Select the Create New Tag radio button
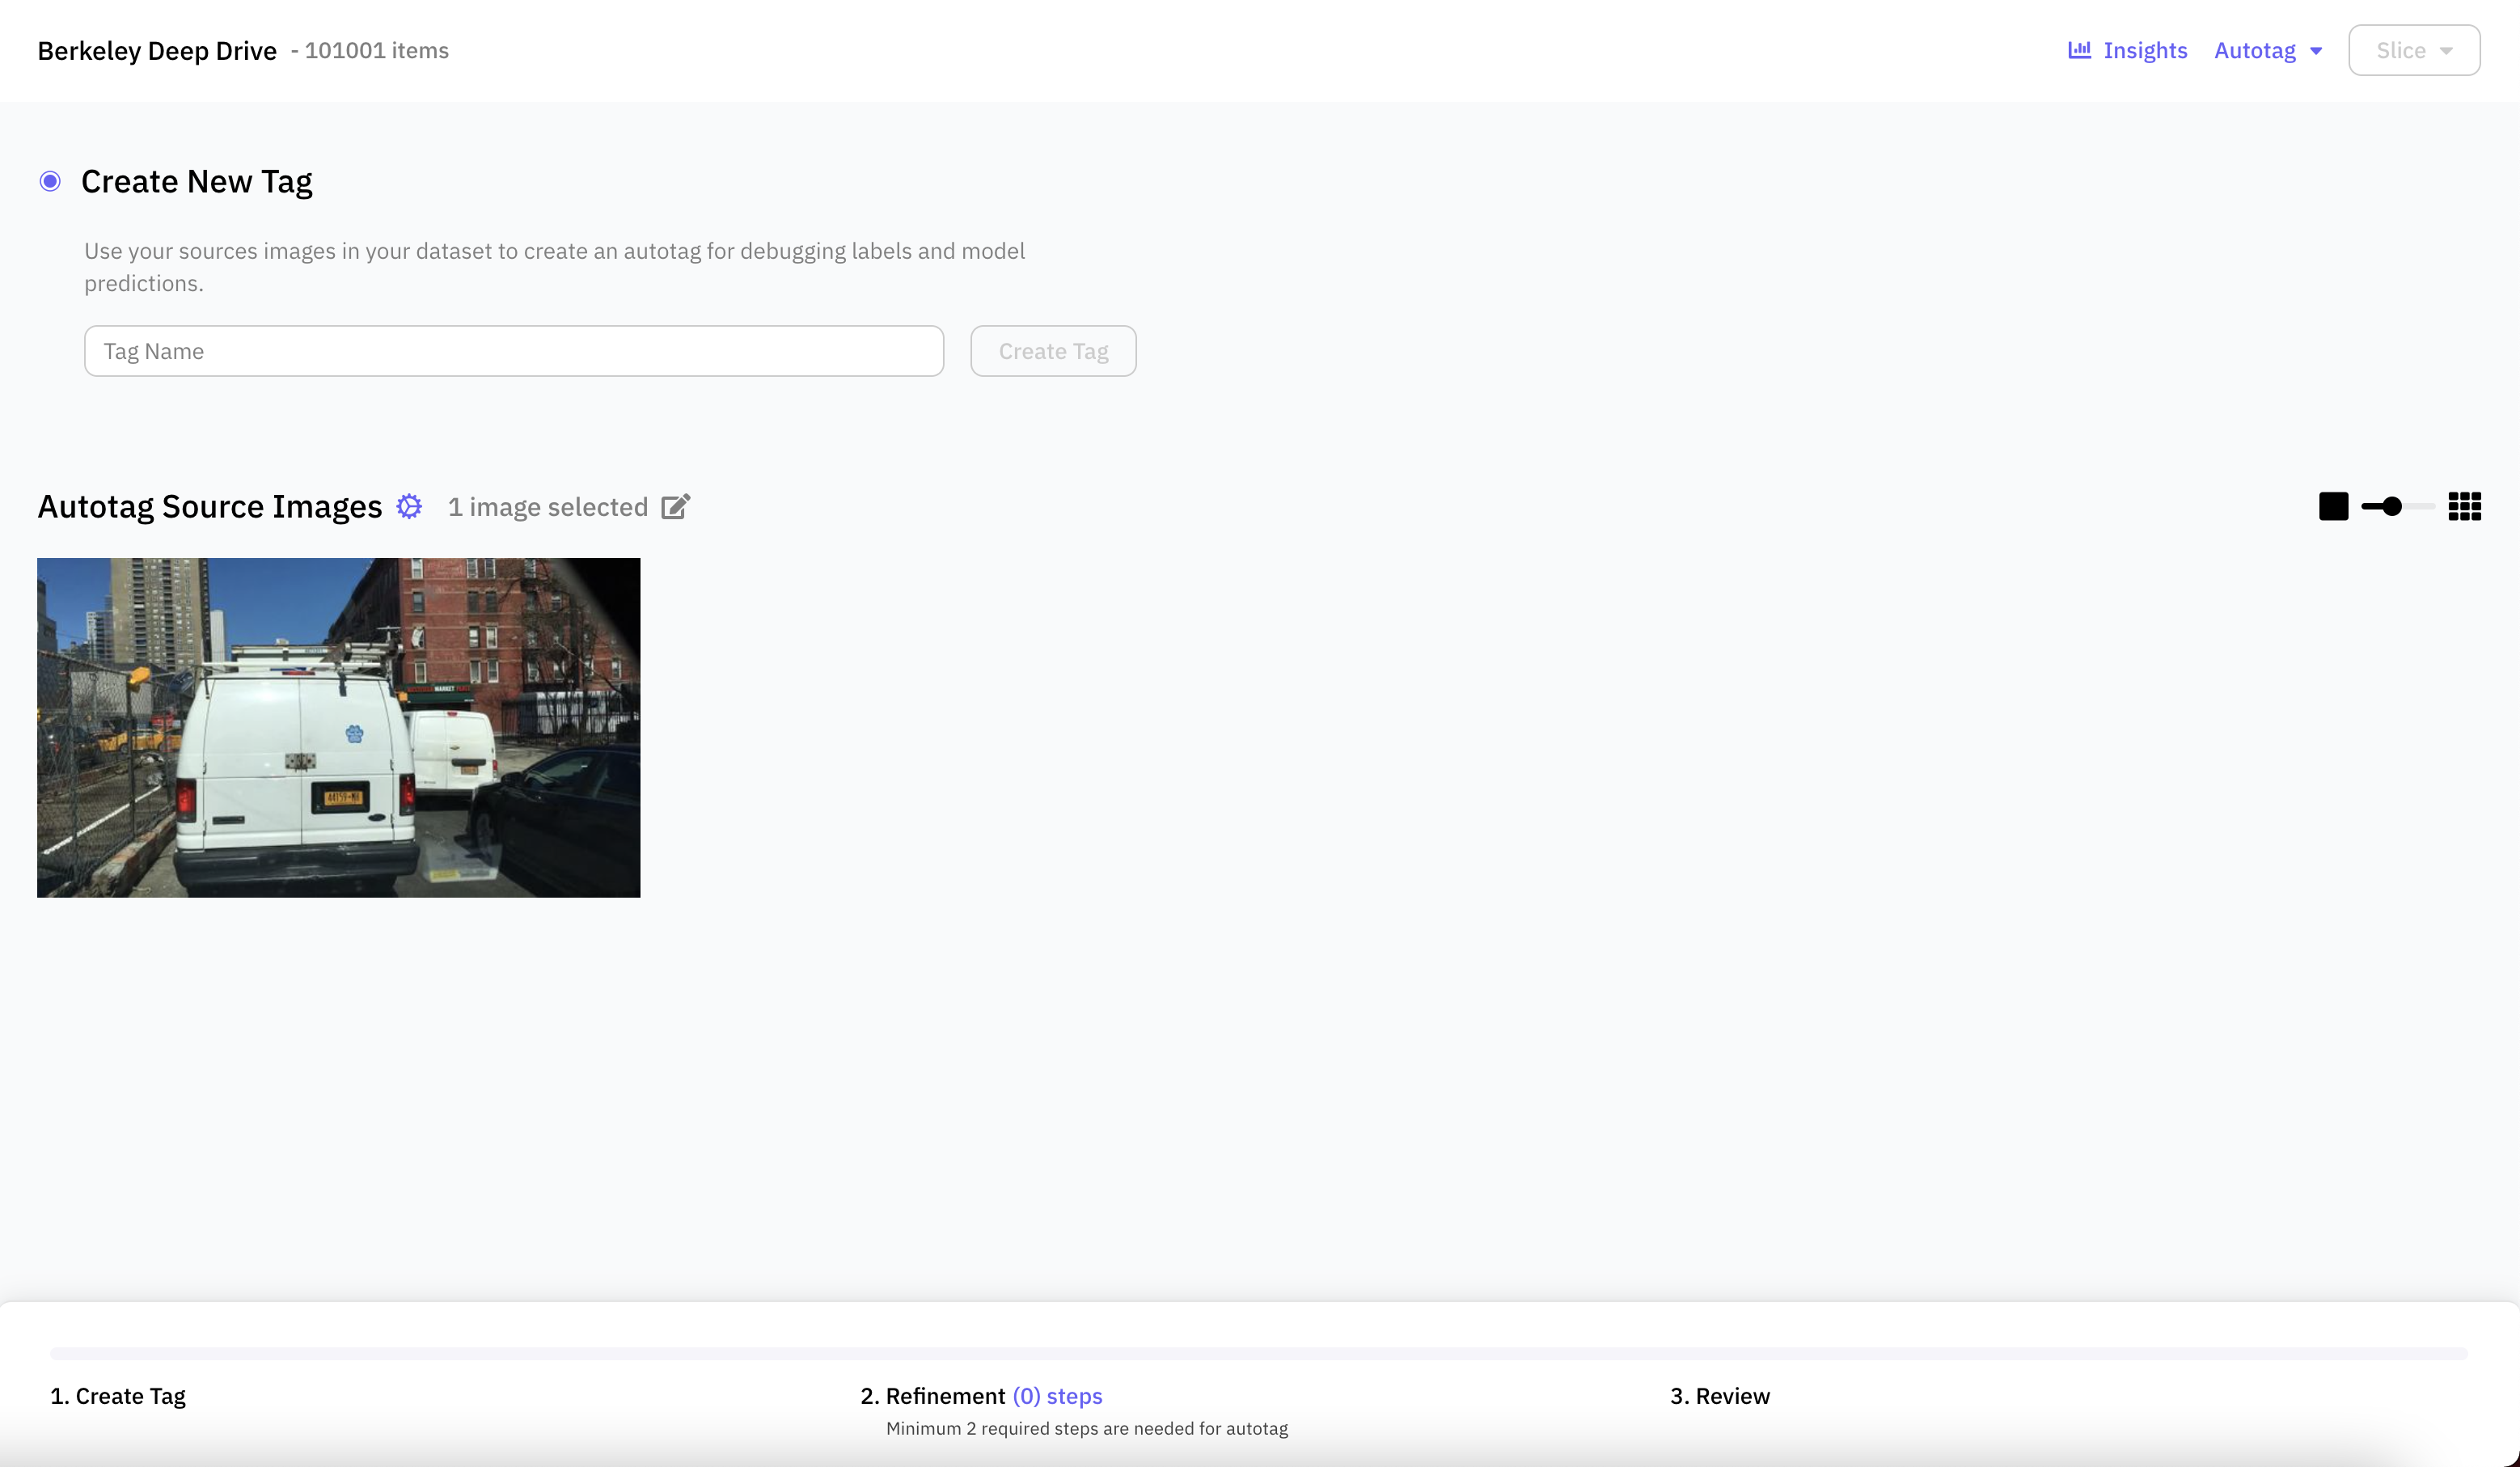The width and height of the screenshot is (2520, 1467). point(50,181)
